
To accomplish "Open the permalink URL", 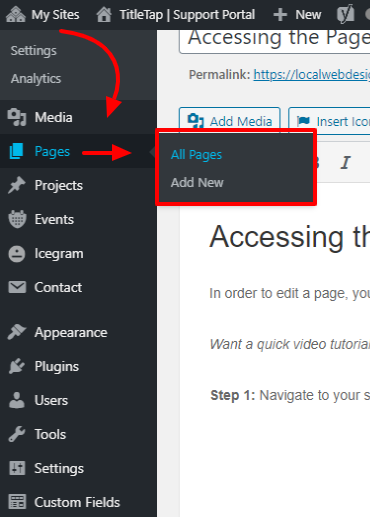I will click(312, 75).
